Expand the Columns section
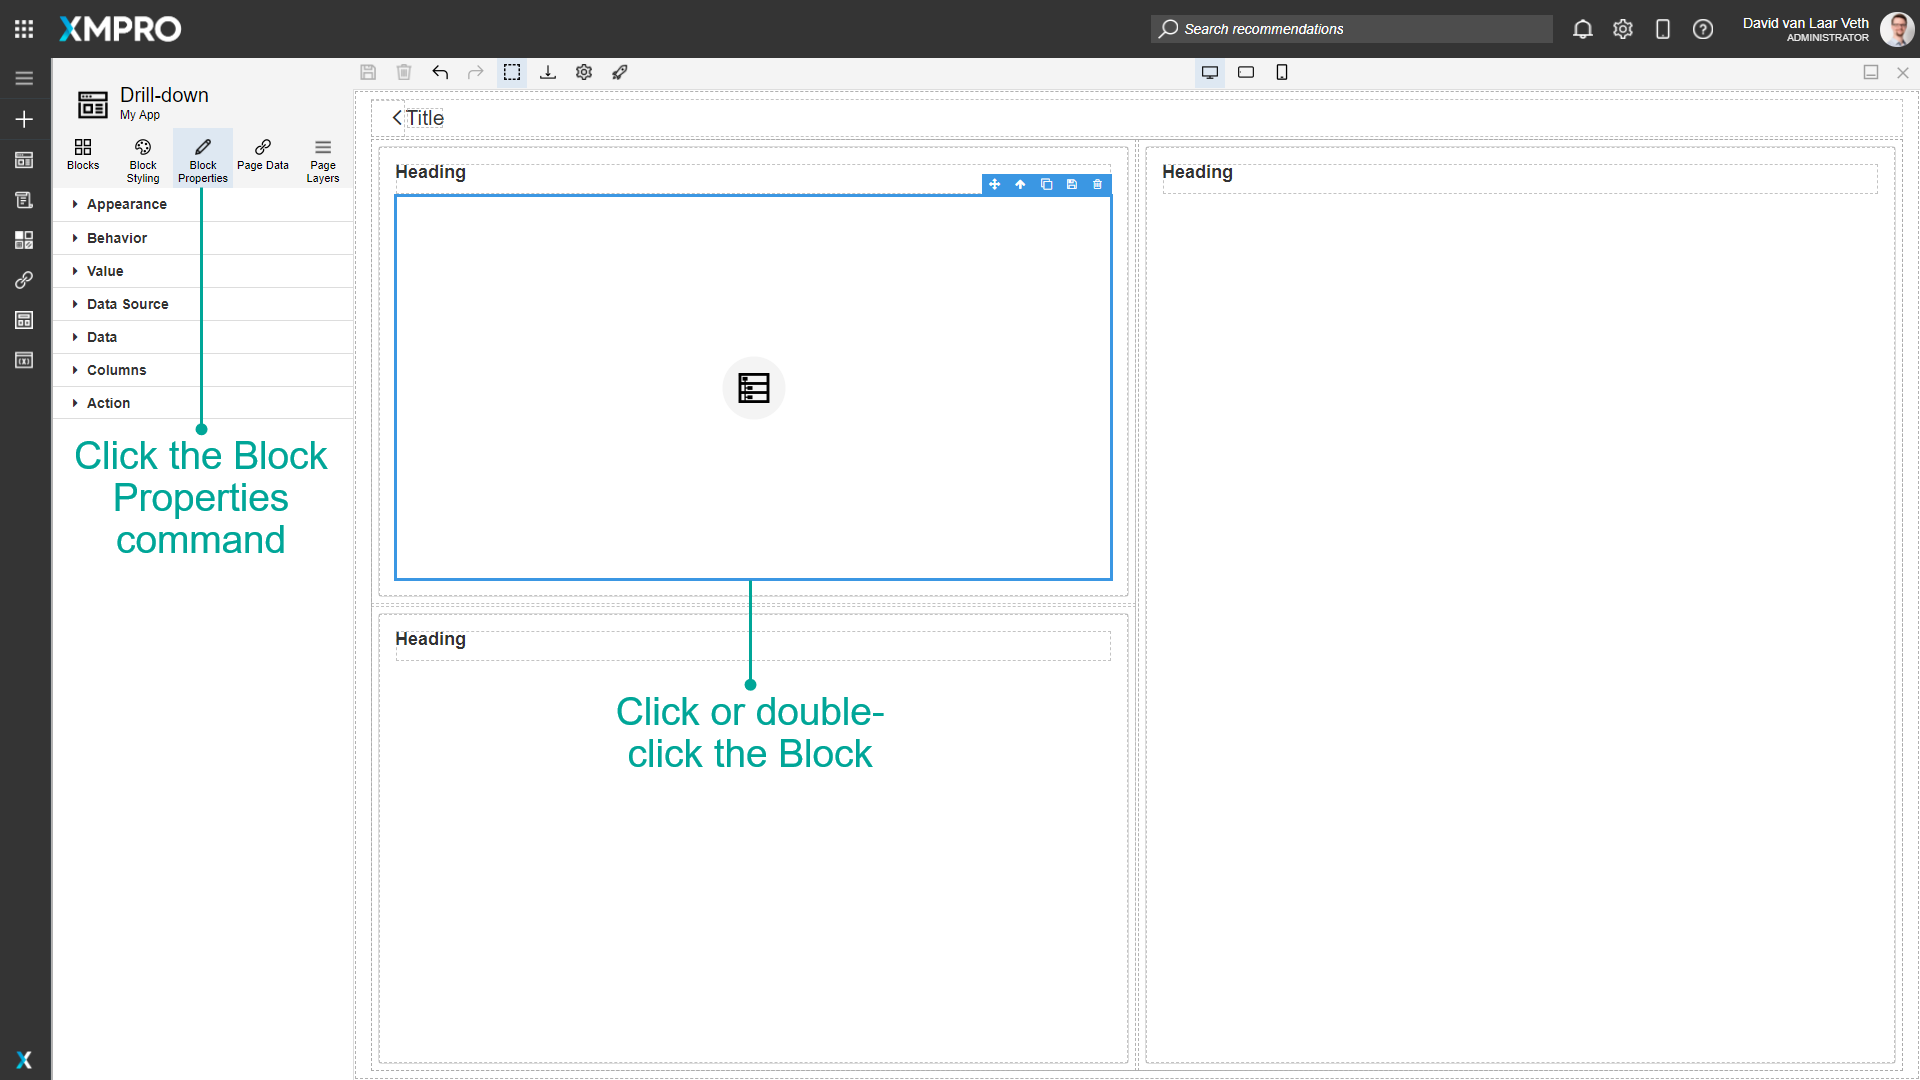 tap(203, 370)
